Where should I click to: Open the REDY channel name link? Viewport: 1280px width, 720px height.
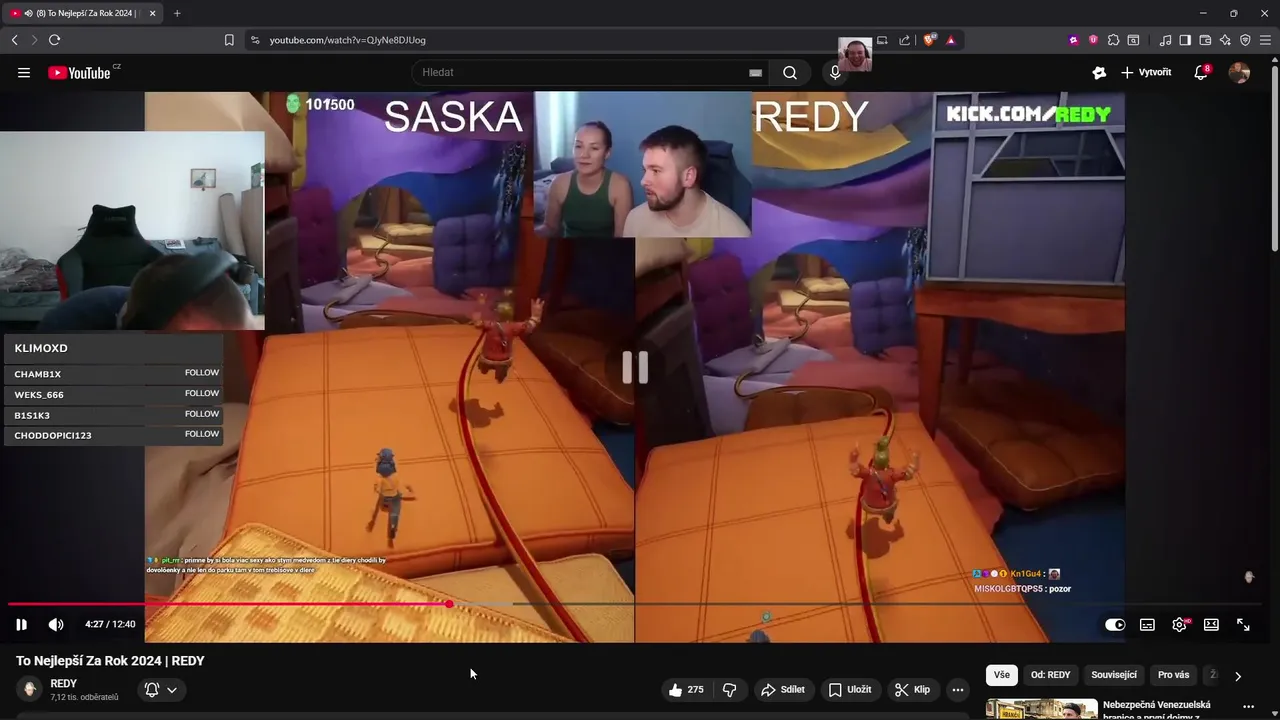pos(63,684)
